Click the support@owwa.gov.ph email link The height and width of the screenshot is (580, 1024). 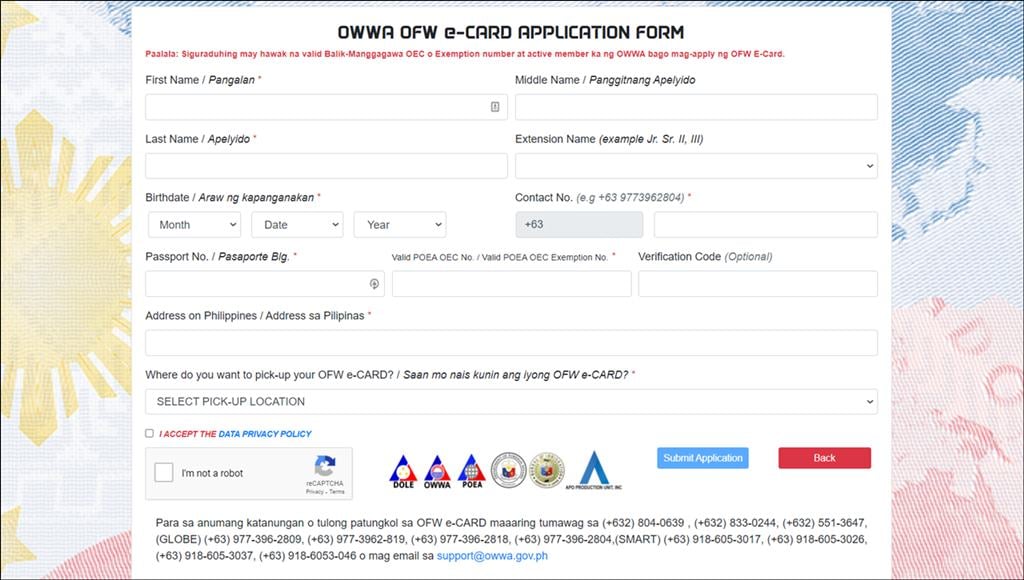click(492, 556)
